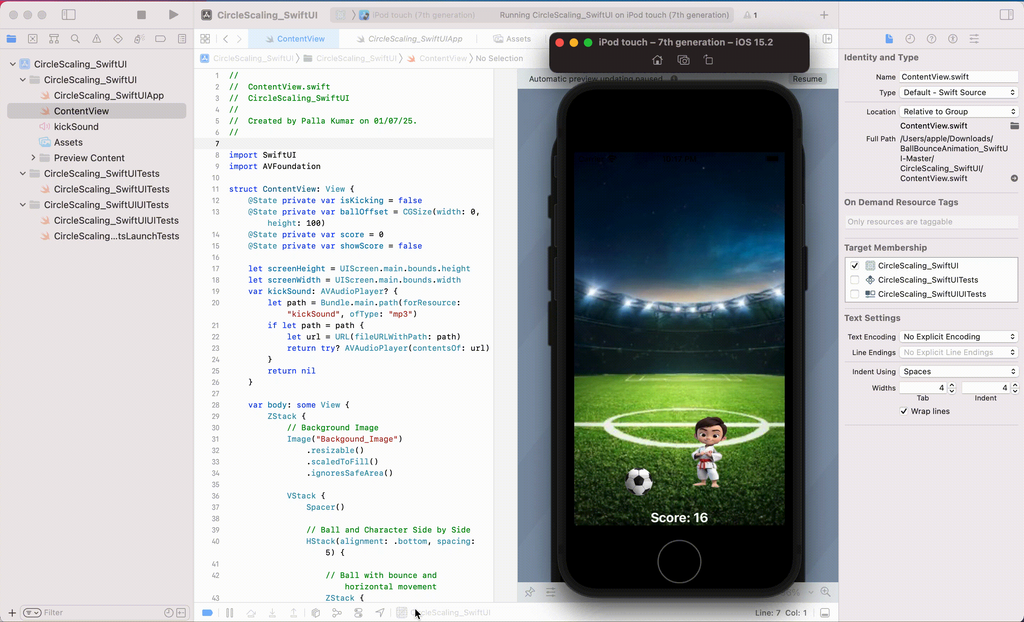1024x622 pixels.
Task: Open the Type dropdown Default - Swift Source
Action: click(x=959, y=92)
